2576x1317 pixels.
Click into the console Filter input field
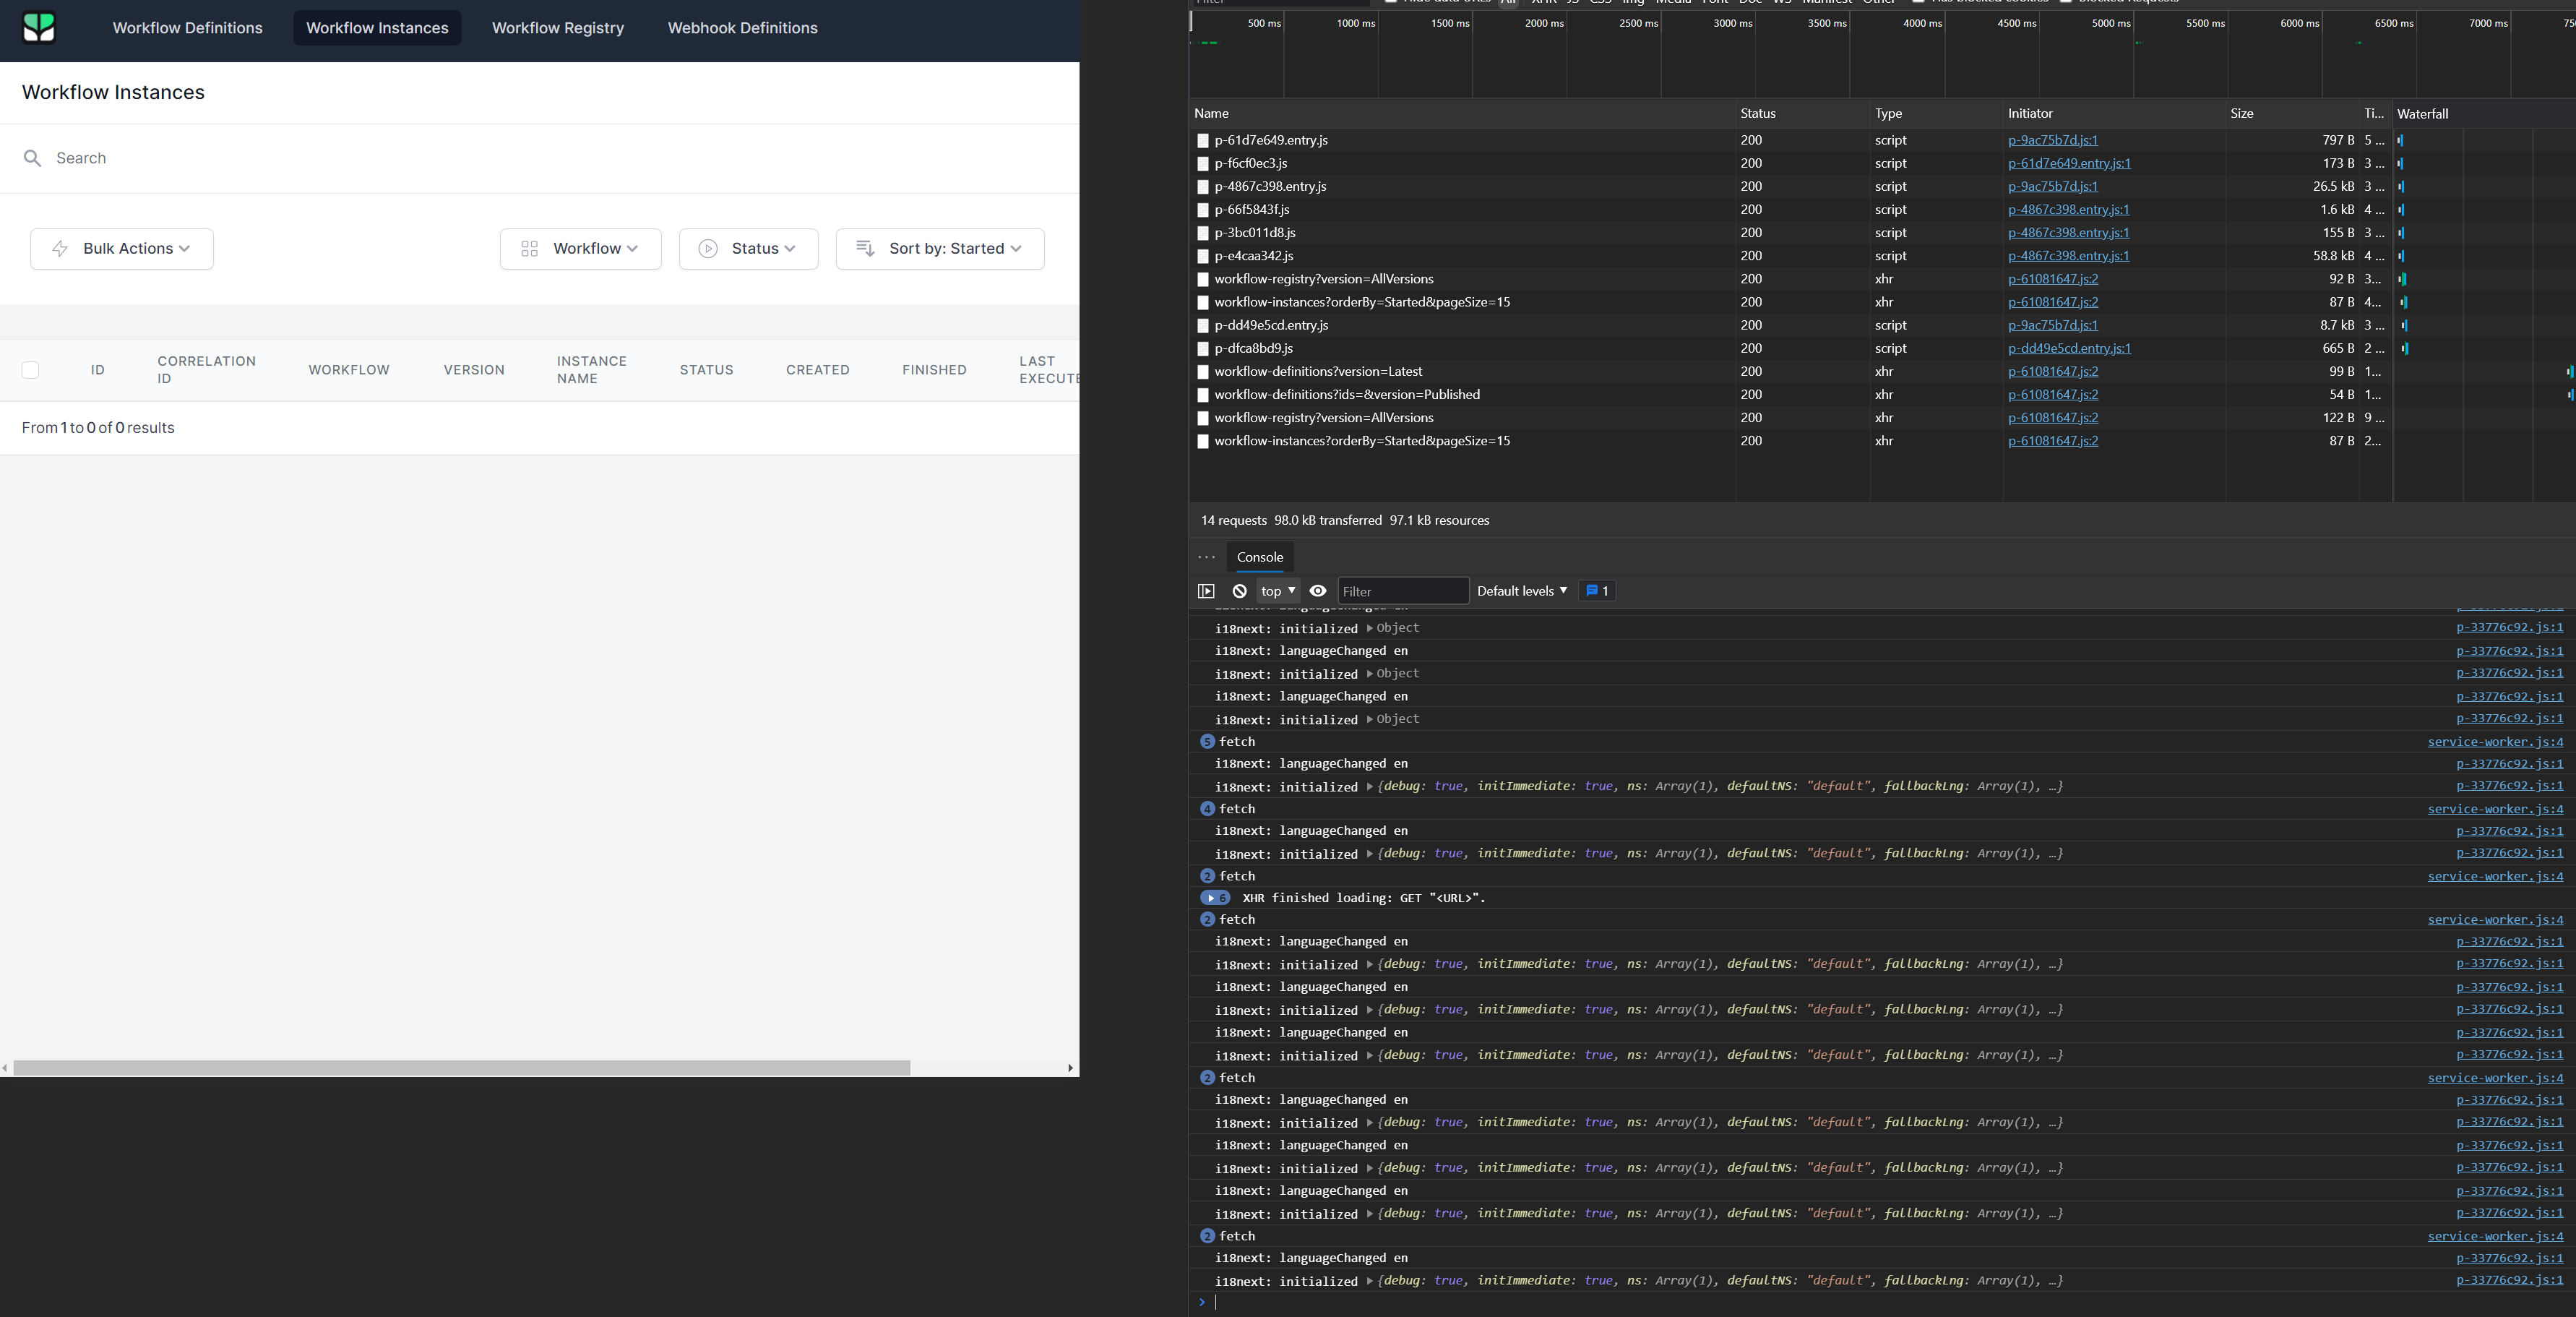[x=1404, y=591]
